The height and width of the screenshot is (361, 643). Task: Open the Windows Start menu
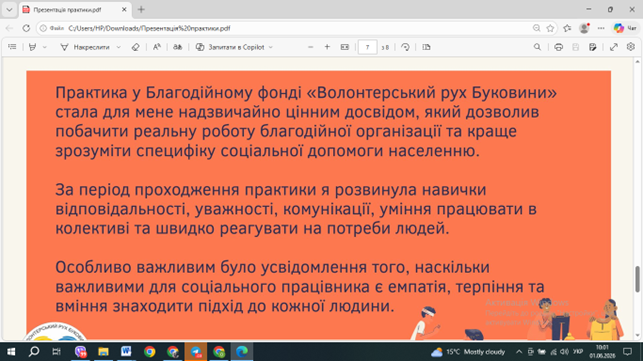coord(11,352)
